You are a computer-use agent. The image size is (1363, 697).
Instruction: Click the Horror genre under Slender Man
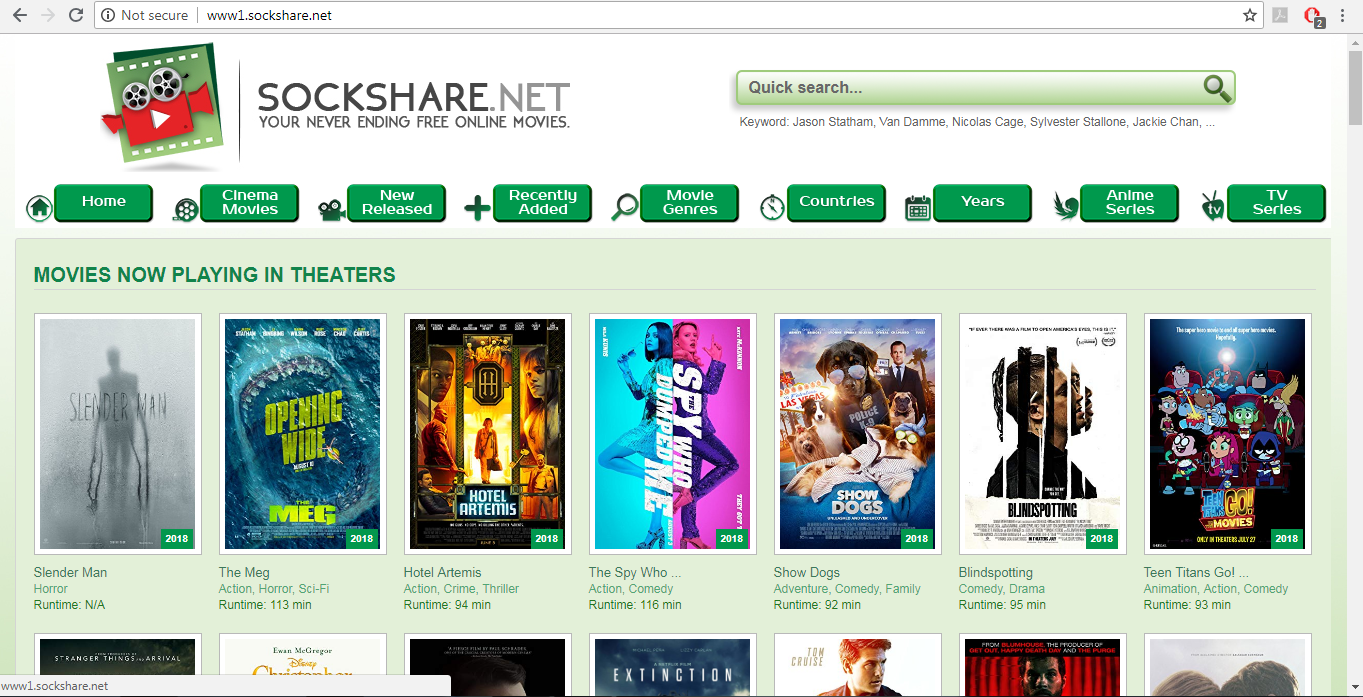(x=51, y=589)
